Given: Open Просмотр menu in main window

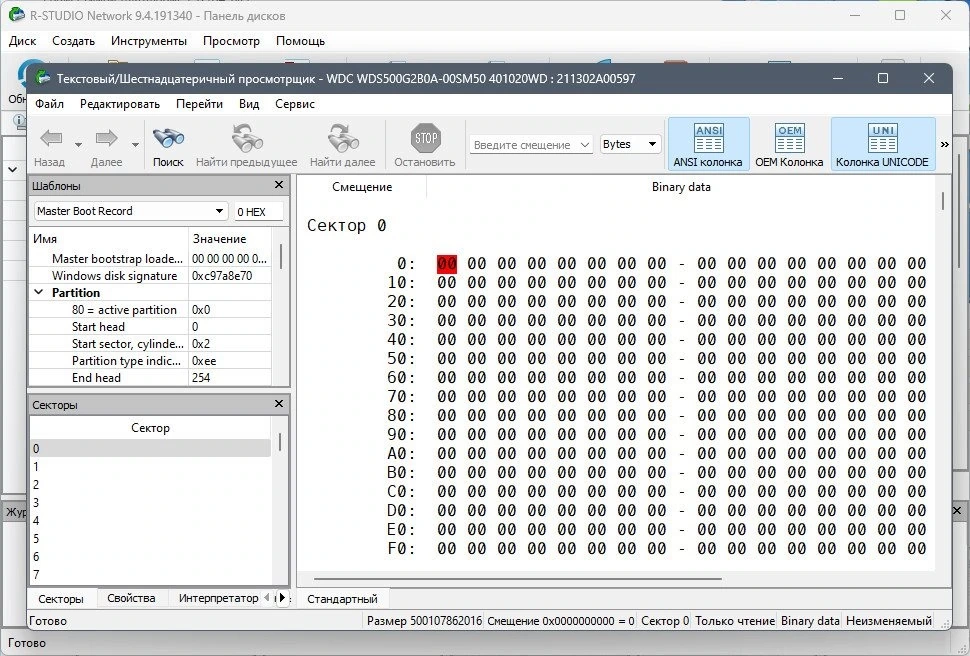Looking at the screenshot, I should 231,41.
